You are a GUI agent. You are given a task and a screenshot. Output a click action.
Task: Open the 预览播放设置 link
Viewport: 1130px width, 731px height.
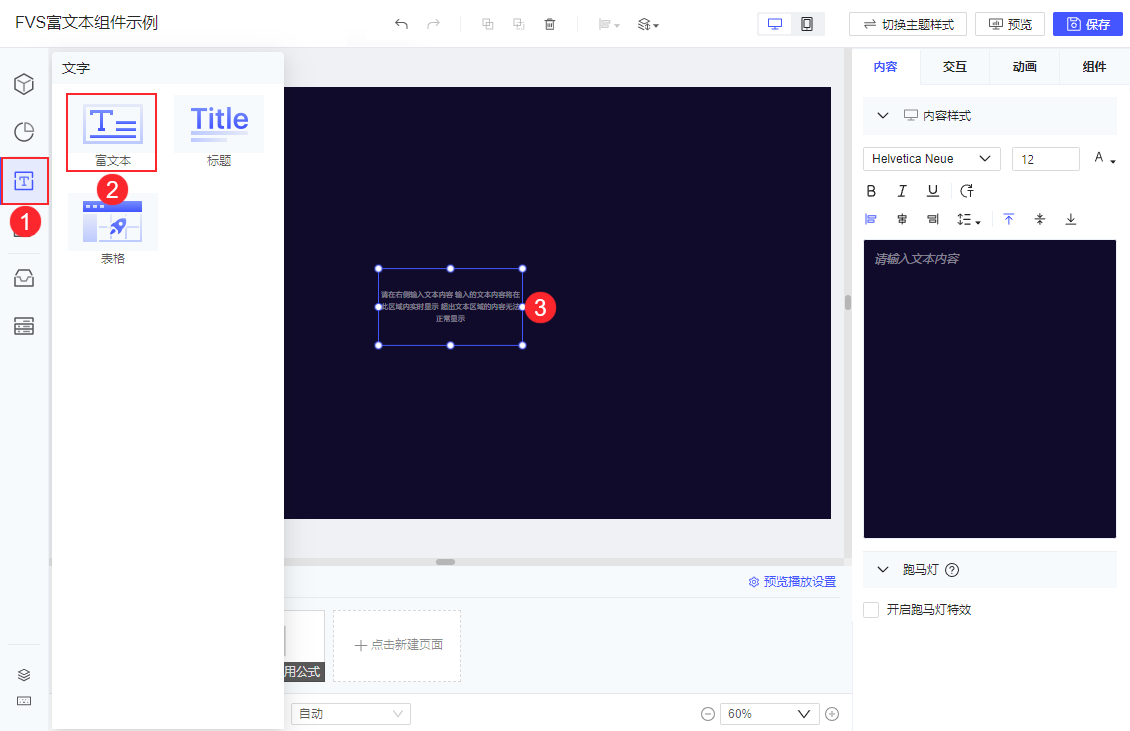pyautogui.click(x=793, y=582)
